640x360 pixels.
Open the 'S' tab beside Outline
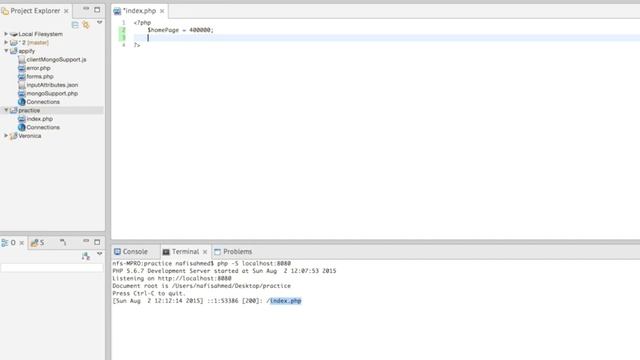38,243
